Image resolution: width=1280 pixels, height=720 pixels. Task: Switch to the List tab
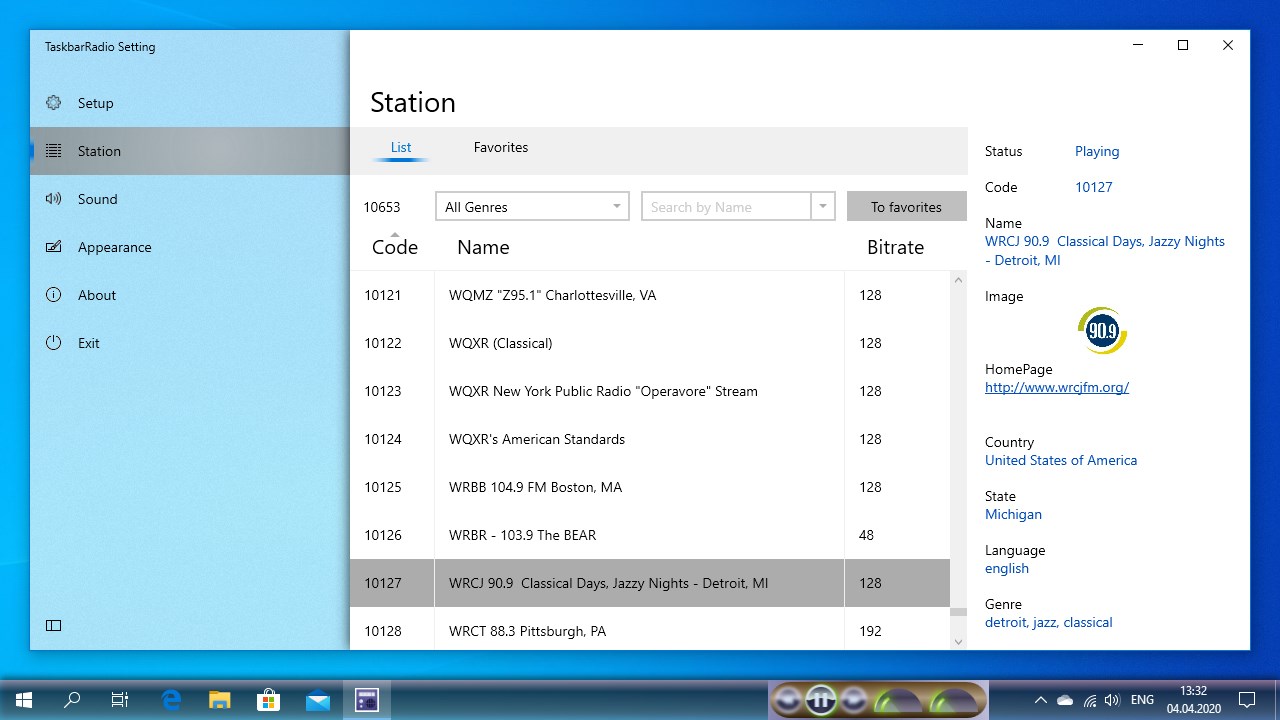pos(401,147)
